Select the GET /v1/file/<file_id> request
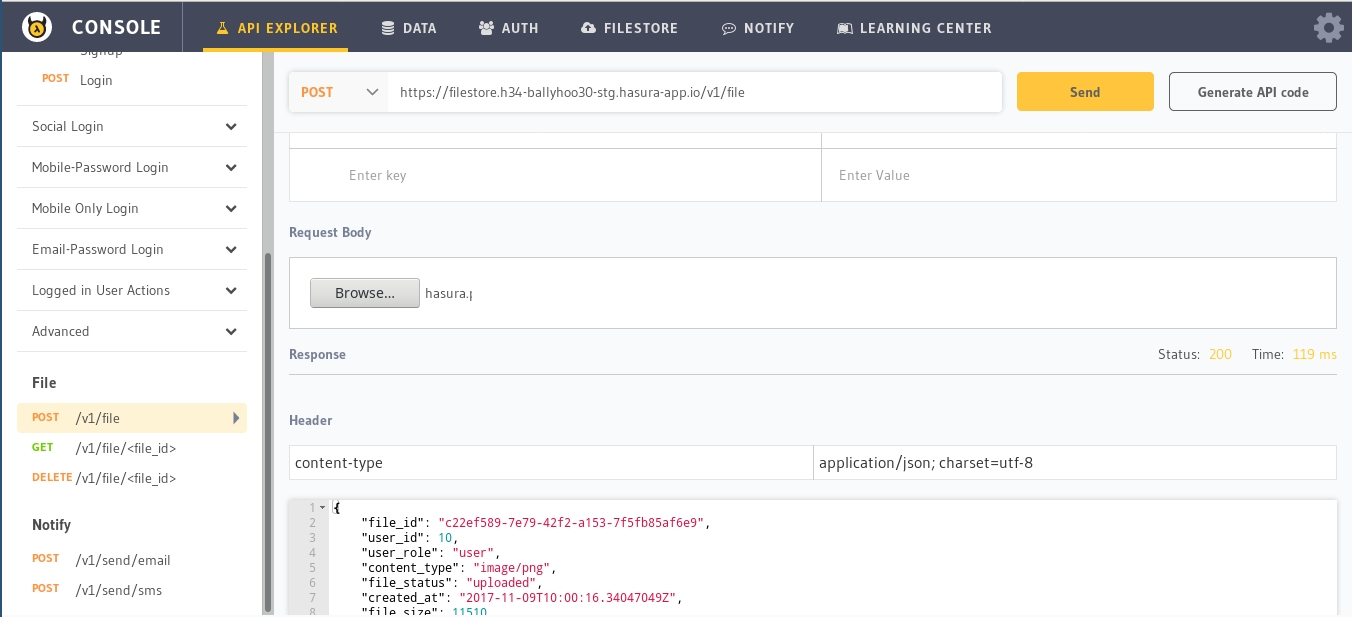 tap(132, 448)
